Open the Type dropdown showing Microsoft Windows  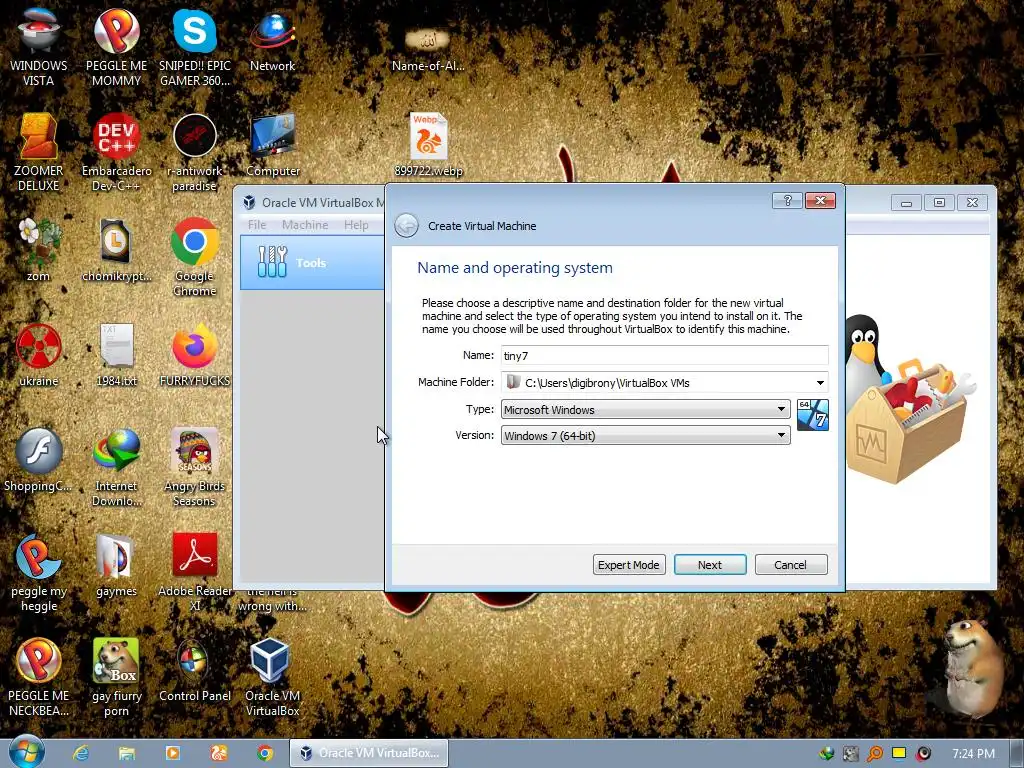(x=645, y=409)
